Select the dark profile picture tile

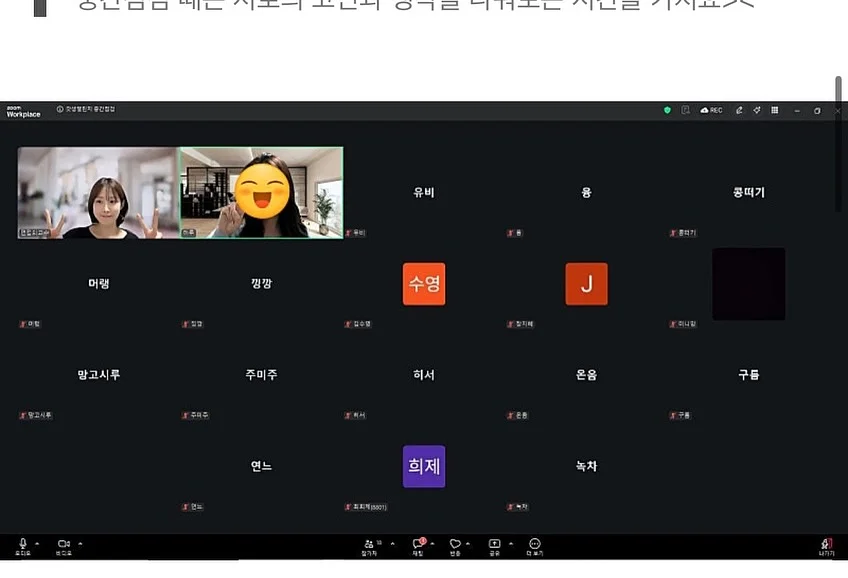click(x=748, y=284)
